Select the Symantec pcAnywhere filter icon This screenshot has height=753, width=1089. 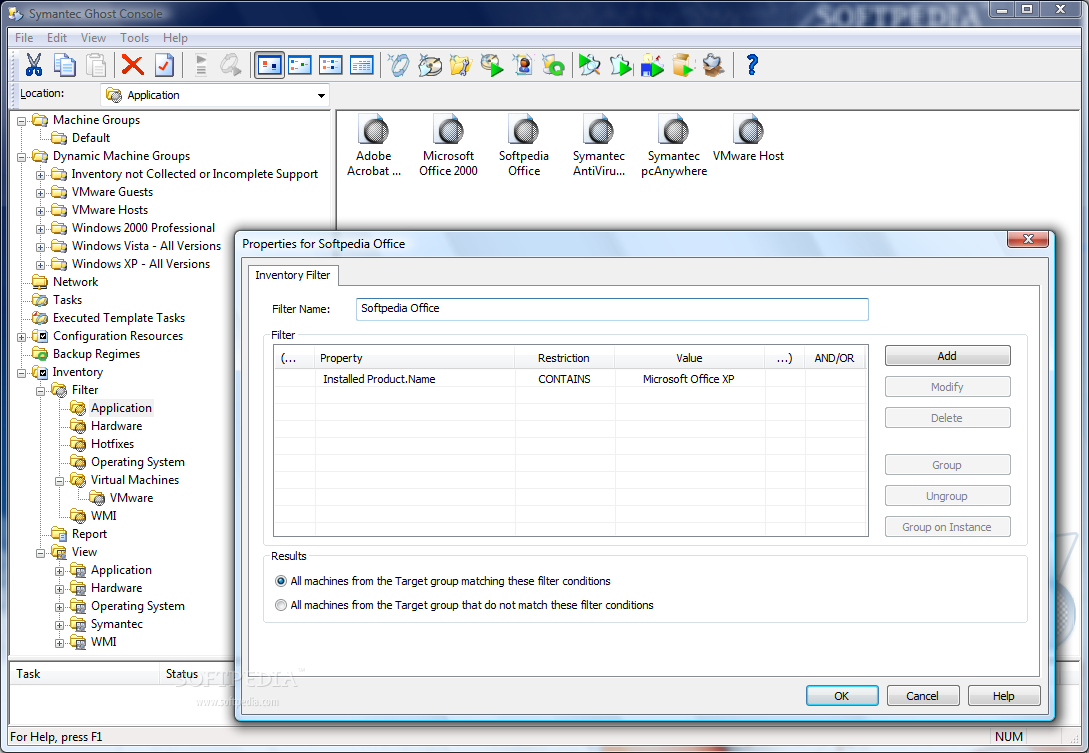point(674,146)
